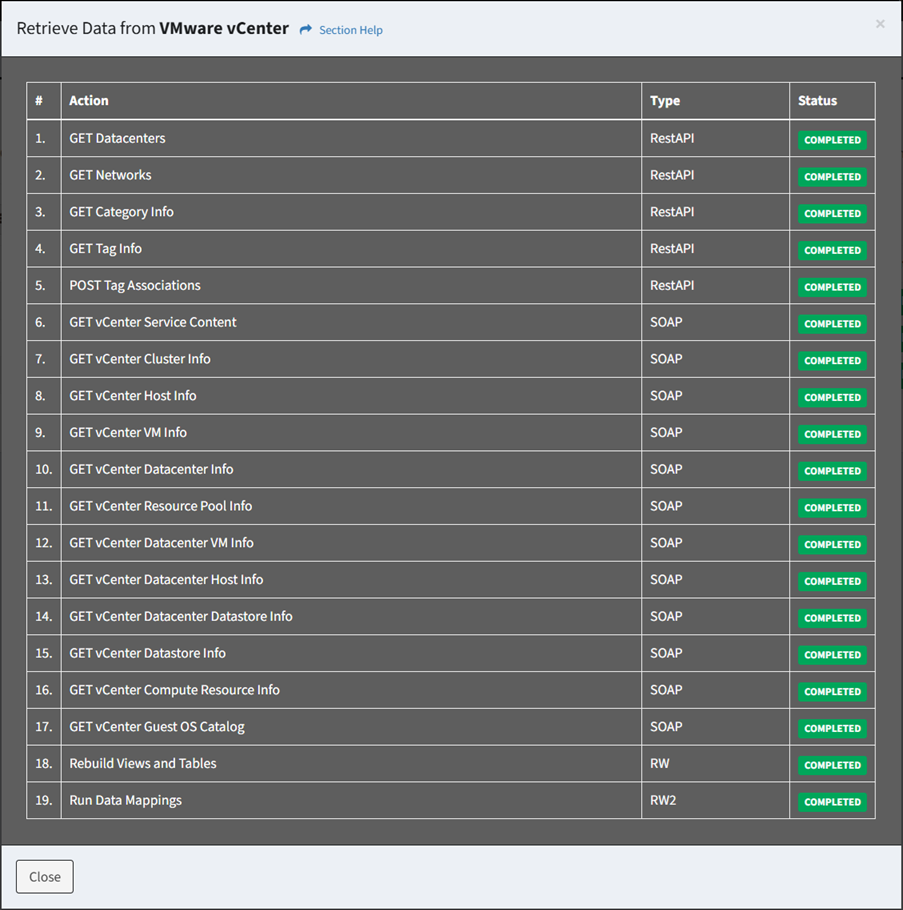Click the row number 10. cell
The width and height of the screenshot is (903, 910).
pyautogui.click(x=44, y=469)
